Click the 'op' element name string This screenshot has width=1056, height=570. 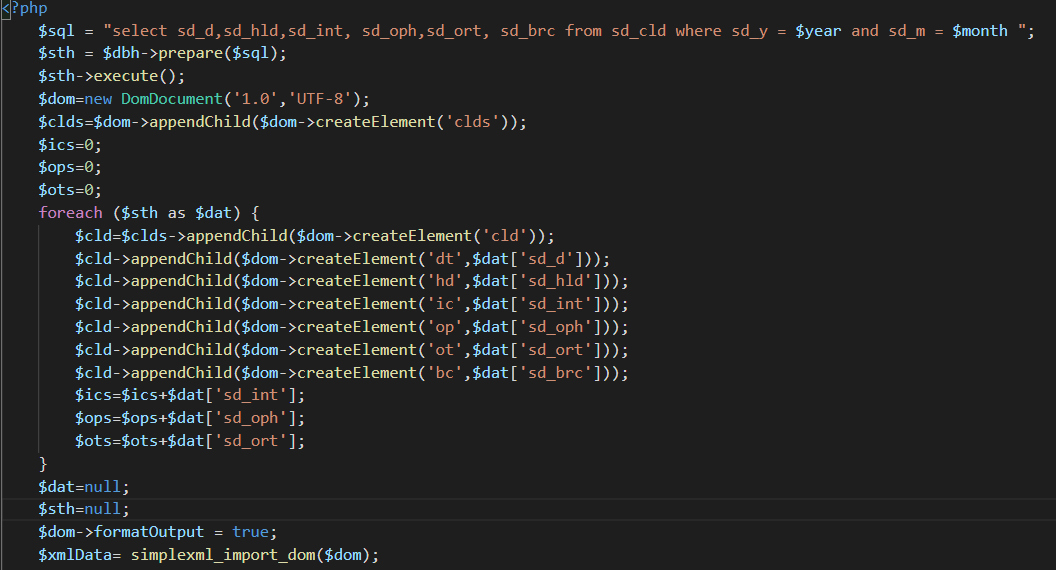[445, 327]
